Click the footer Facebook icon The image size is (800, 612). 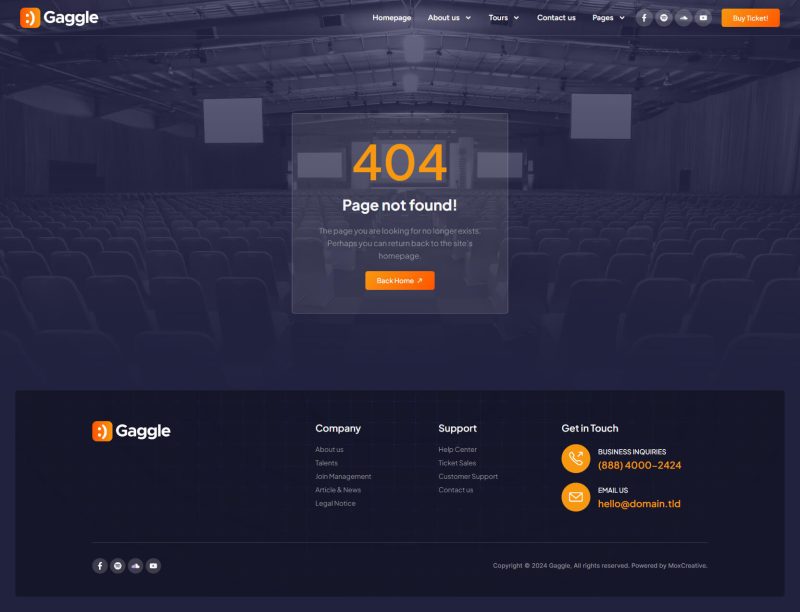click(100, 566)
